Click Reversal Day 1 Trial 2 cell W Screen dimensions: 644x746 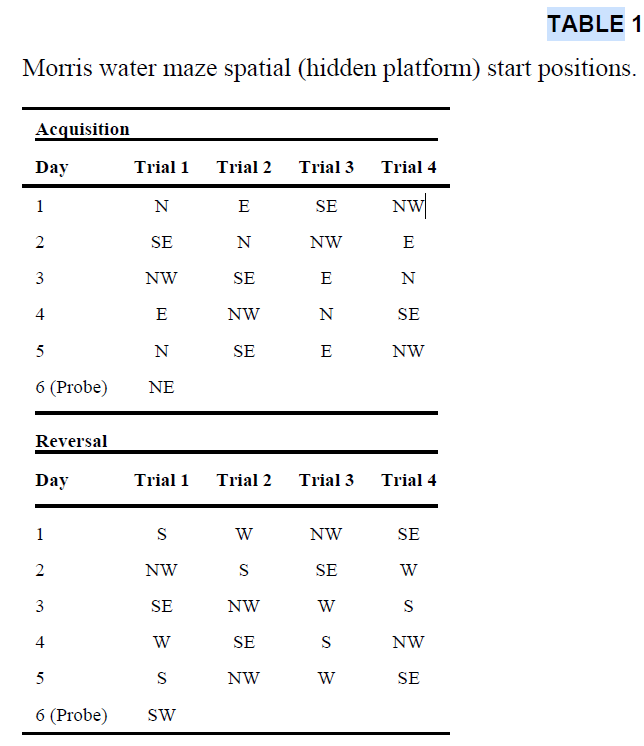[244, 534]
